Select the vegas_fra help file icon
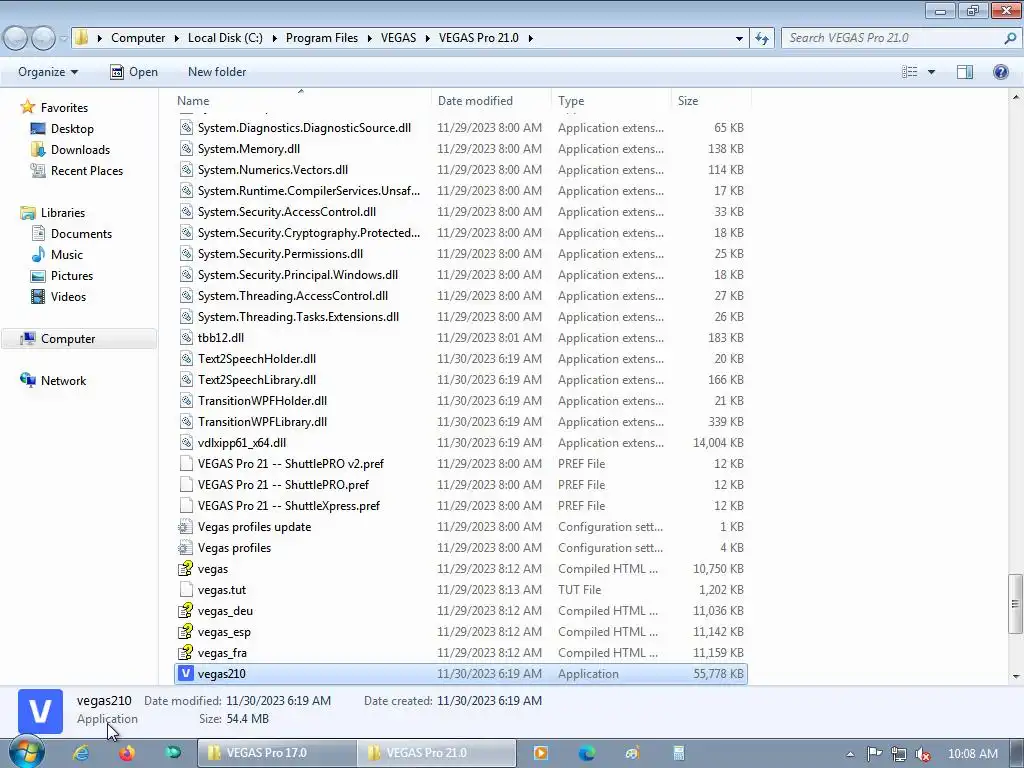The width and height of the screenshot is (1024, 768). (186, 652)
